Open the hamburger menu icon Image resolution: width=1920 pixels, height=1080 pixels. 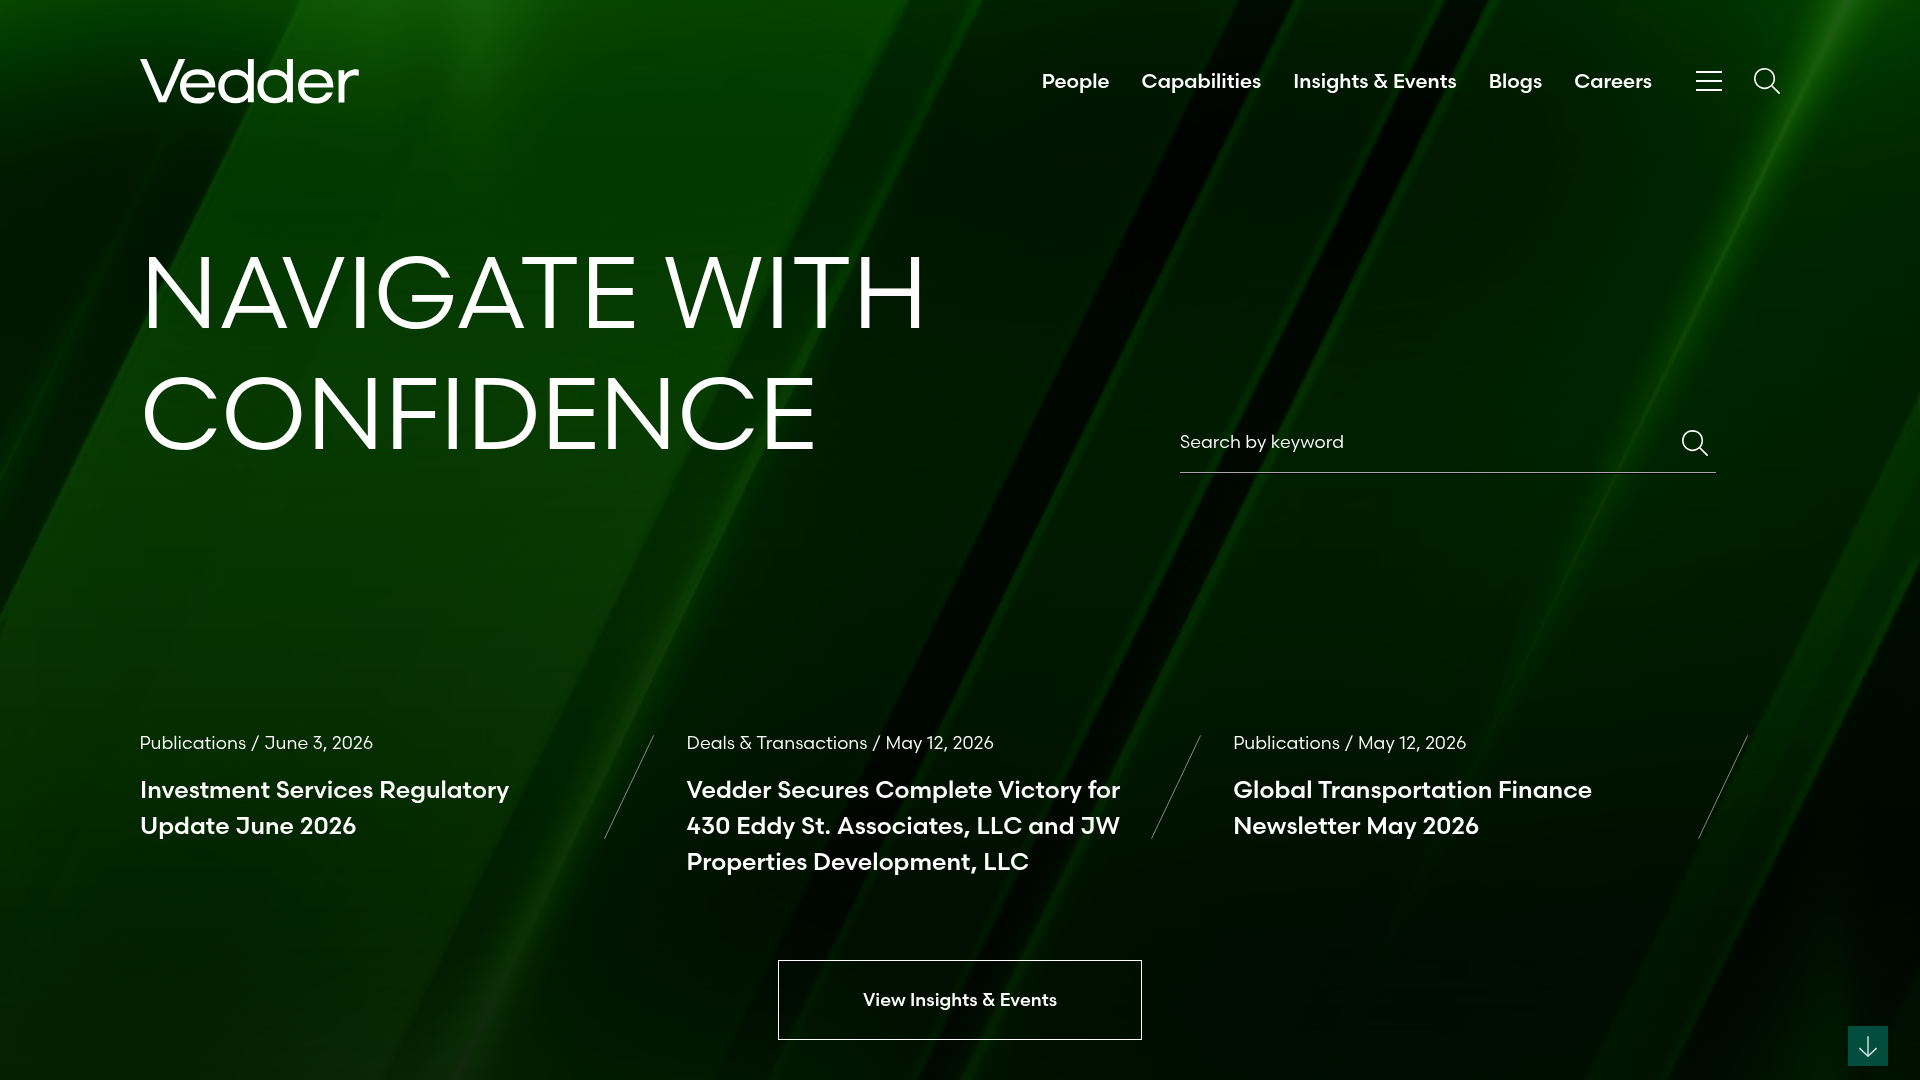(x=1708, y=81)
